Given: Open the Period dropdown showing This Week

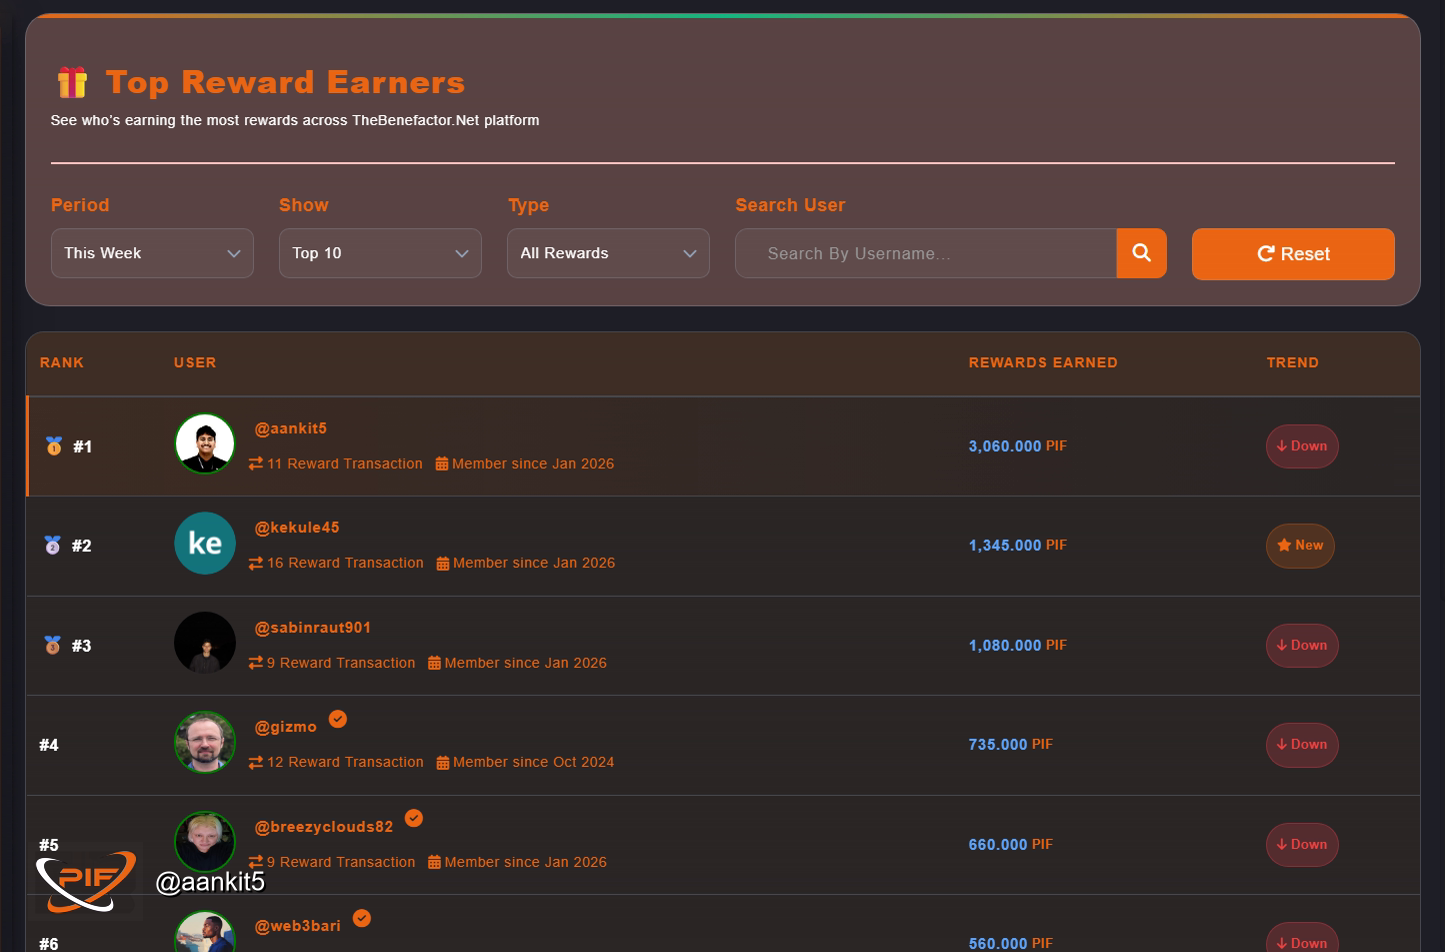Looking at the screenshot, I should point(152,253).
